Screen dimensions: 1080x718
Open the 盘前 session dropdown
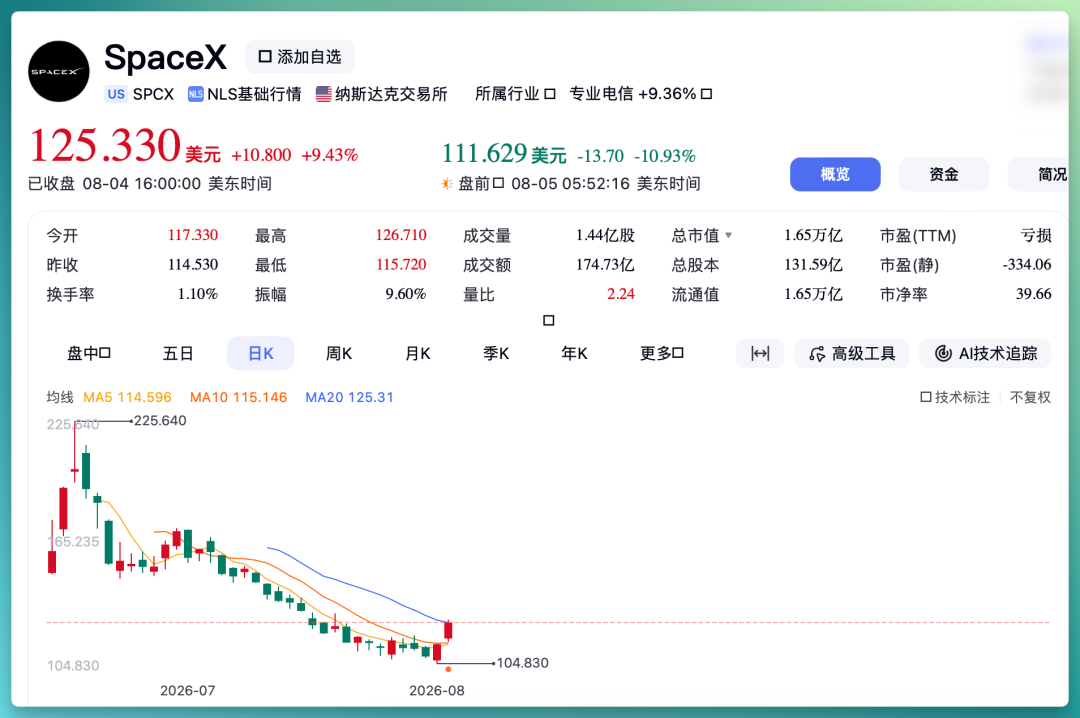point(499,183)
